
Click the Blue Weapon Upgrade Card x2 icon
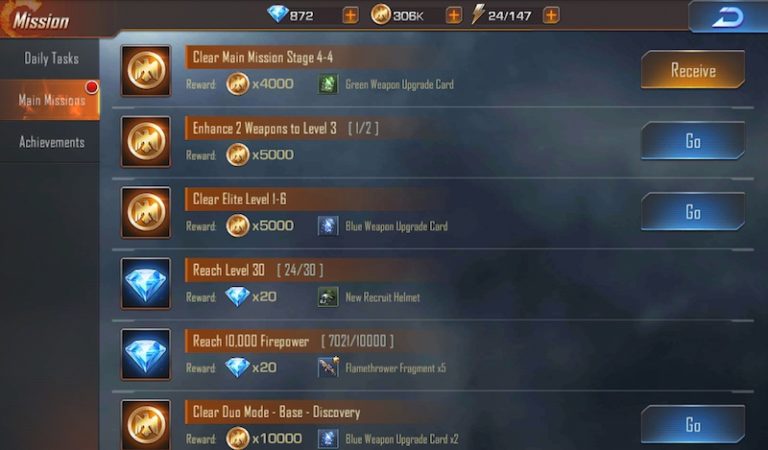click(x=328, y=438)
